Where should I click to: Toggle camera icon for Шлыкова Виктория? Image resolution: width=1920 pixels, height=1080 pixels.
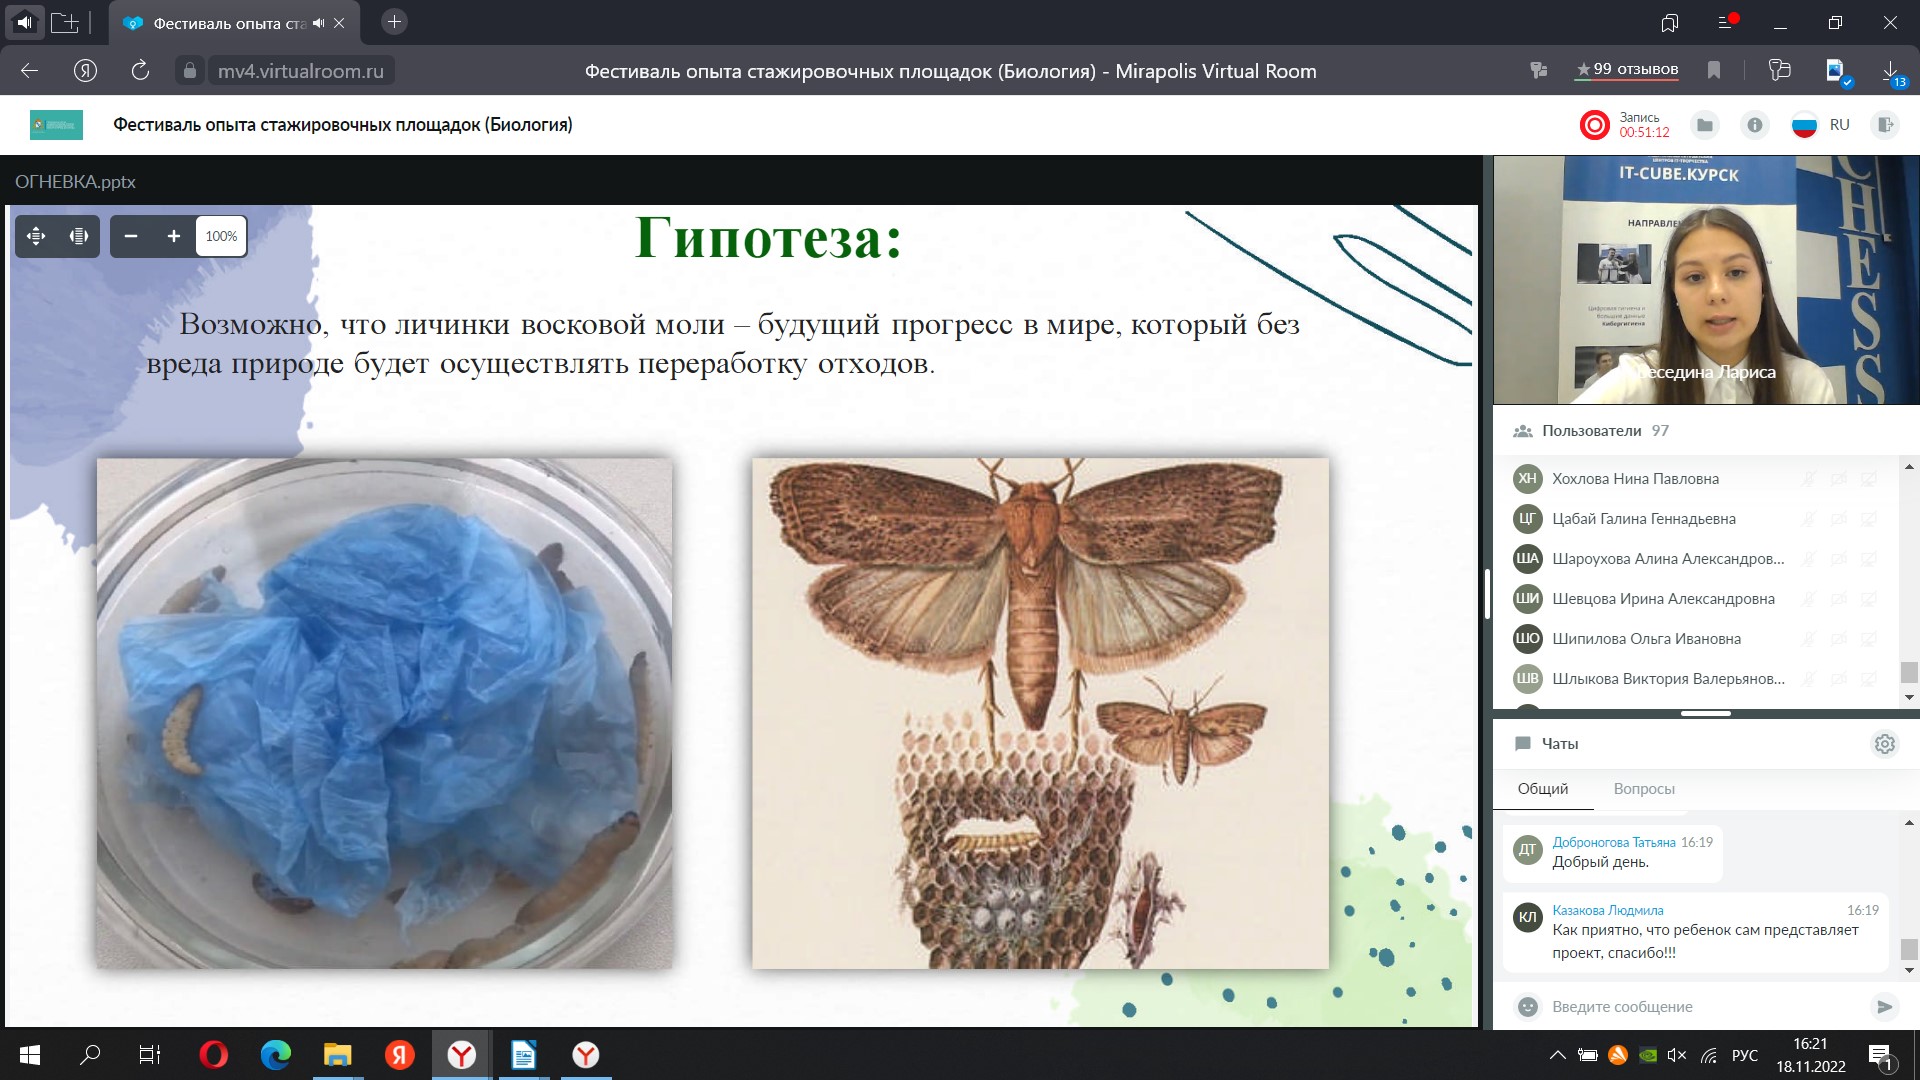pos(1838,679)
